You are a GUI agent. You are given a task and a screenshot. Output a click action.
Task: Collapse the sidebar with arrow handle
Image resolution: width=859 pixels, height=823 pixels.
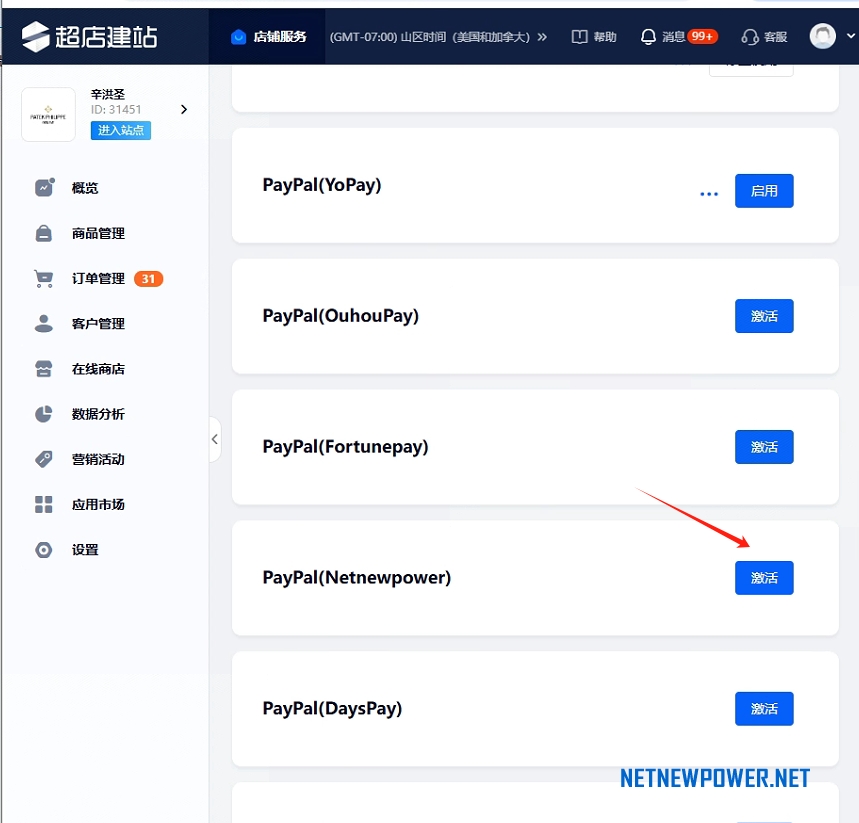click(215, 439)
